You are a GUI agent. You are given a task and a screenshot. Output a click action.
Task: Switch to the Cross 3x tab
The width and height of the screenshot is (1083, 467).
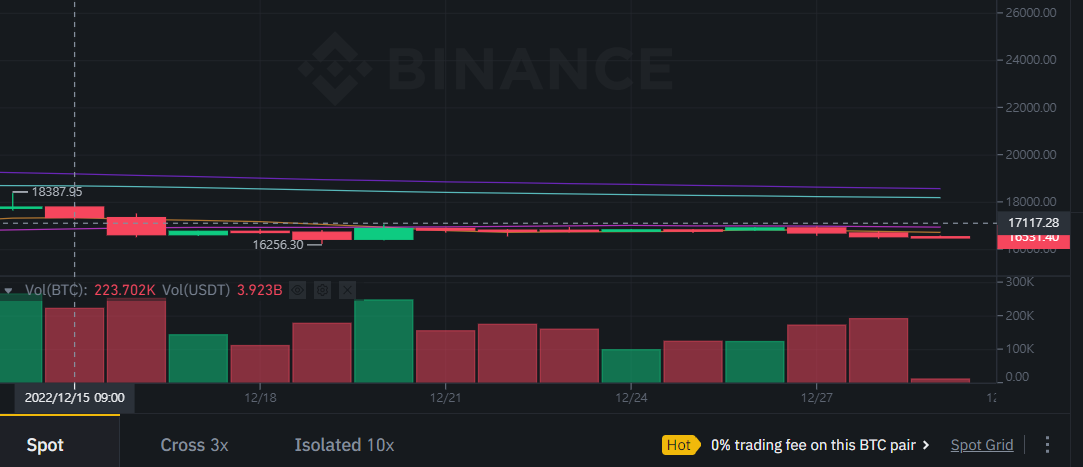(x=194, y=445)
